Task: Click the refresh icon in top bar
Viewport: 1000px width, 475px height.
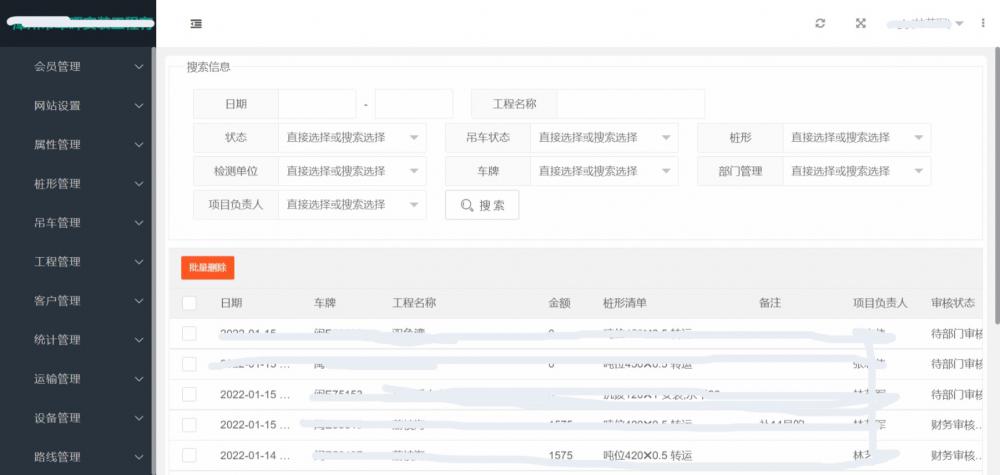Action: pos(820,24)
